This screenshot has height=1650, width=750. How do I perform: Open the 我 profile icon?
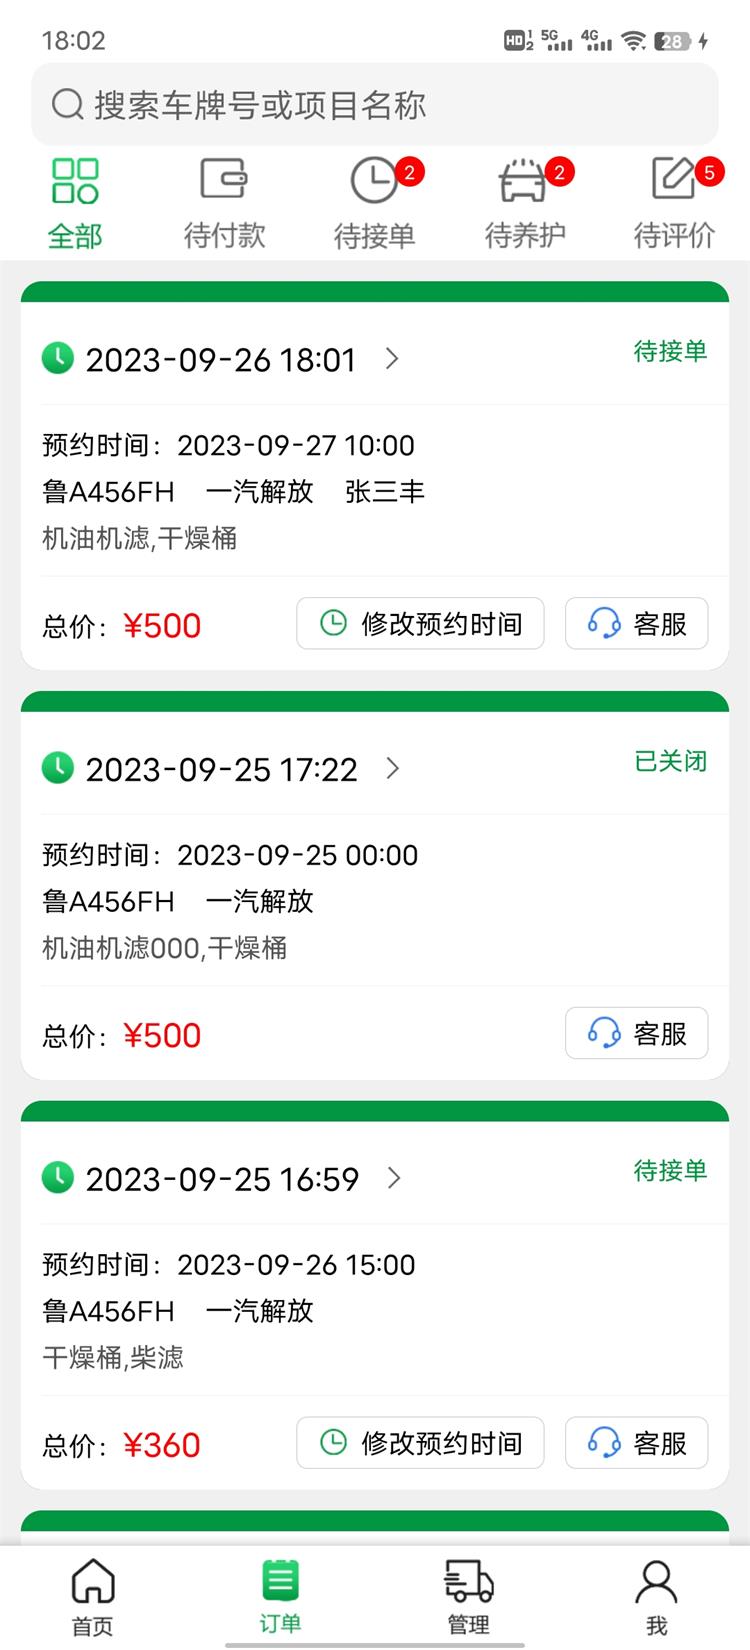click(x=656, y=1582)
